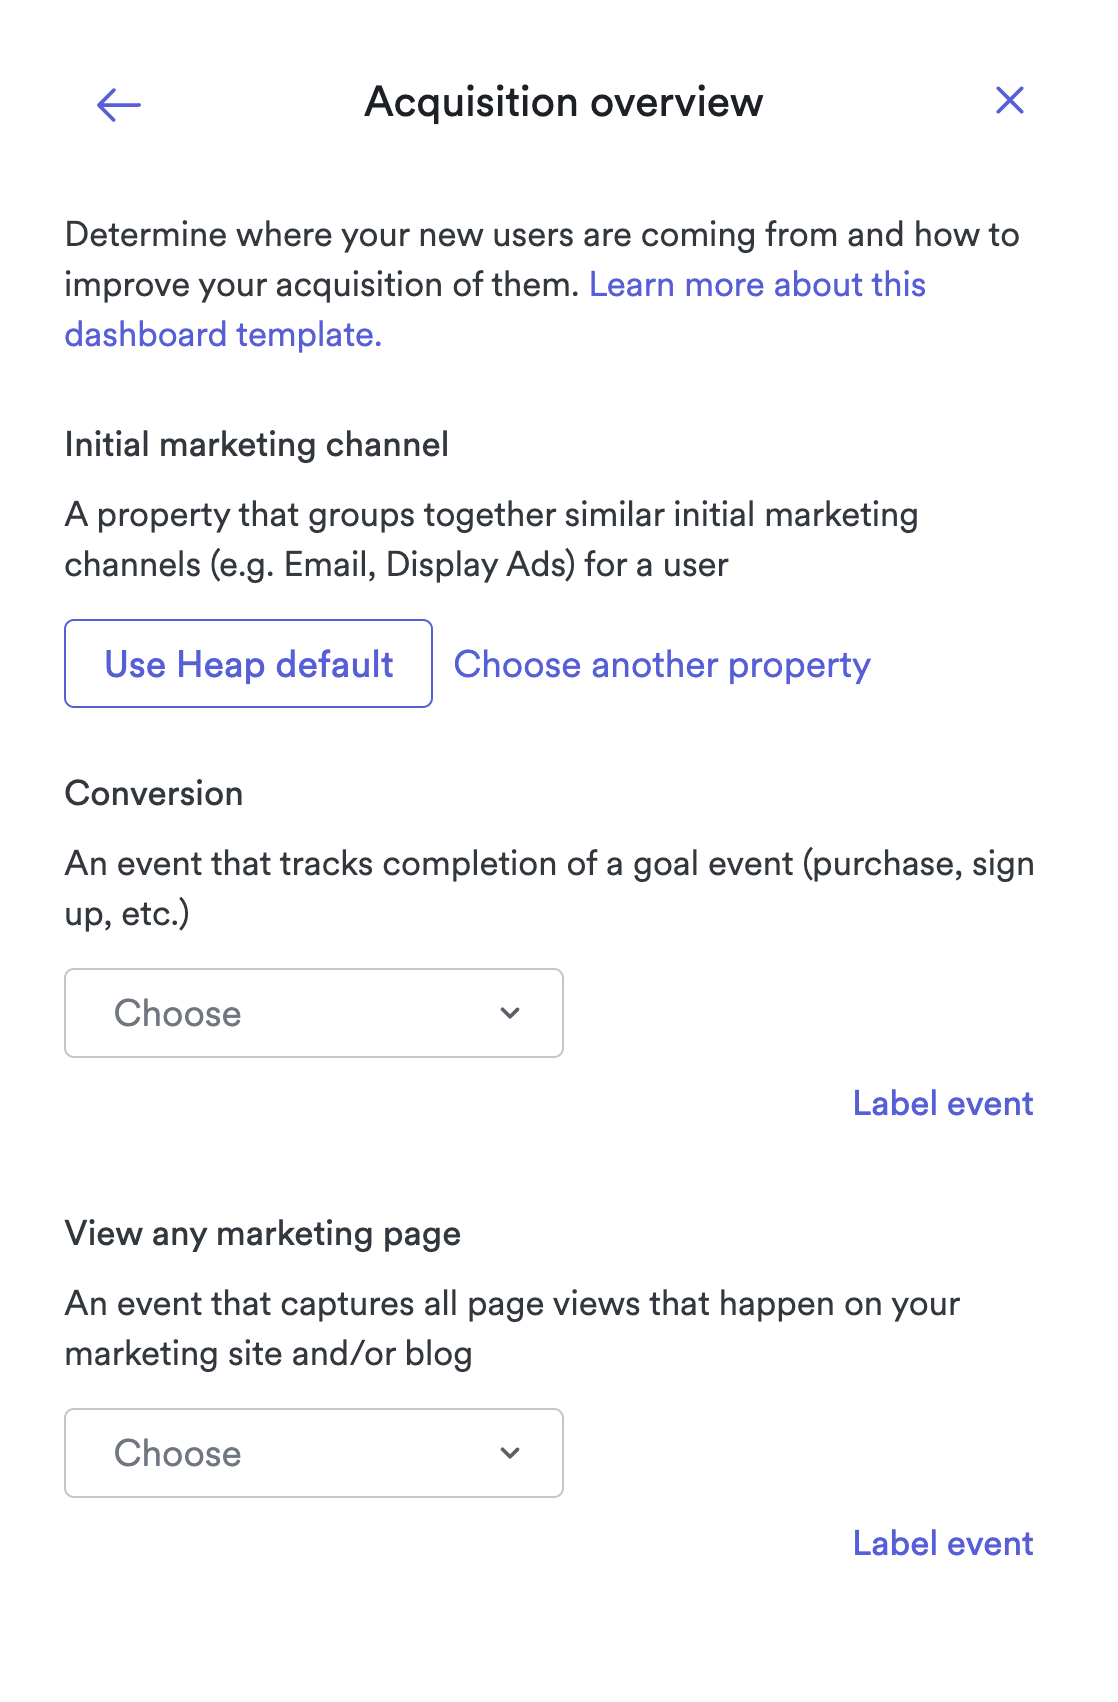Close the Acquisition overview dialog with the X
Screen dimensions: 1118x1702
(1010, 100)
